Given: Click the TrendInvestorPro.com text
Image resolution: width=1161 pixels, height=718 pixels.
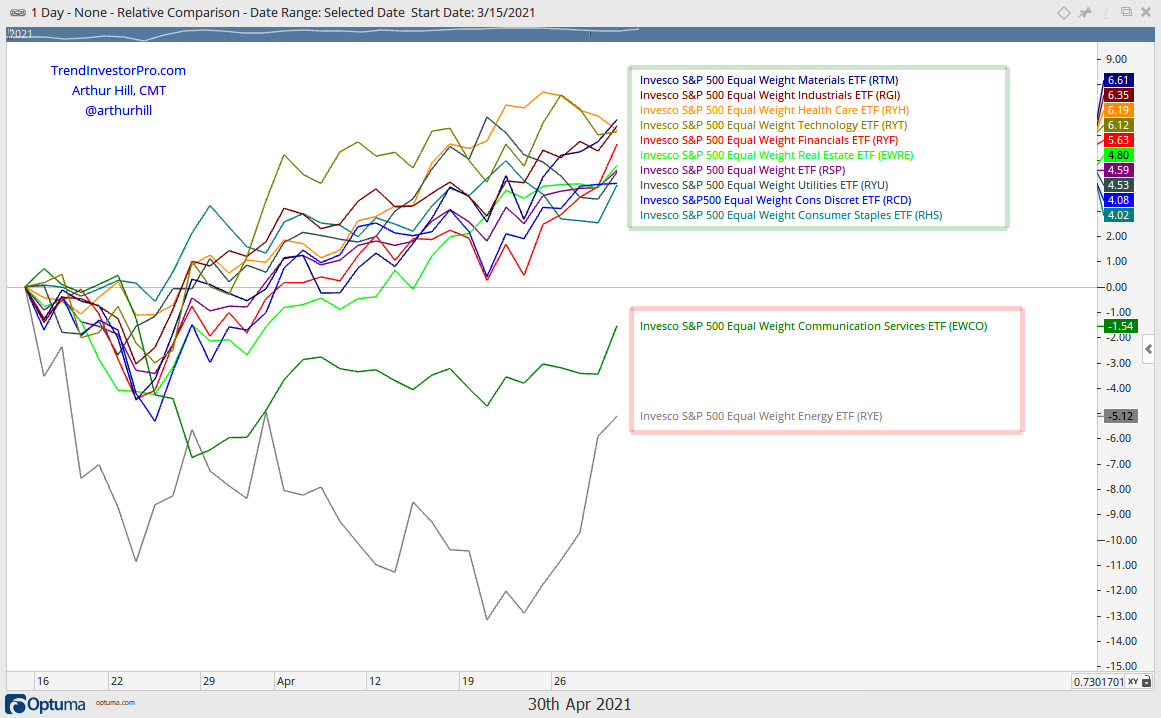Looking at the screenshot, I should (x=118, y=70).
